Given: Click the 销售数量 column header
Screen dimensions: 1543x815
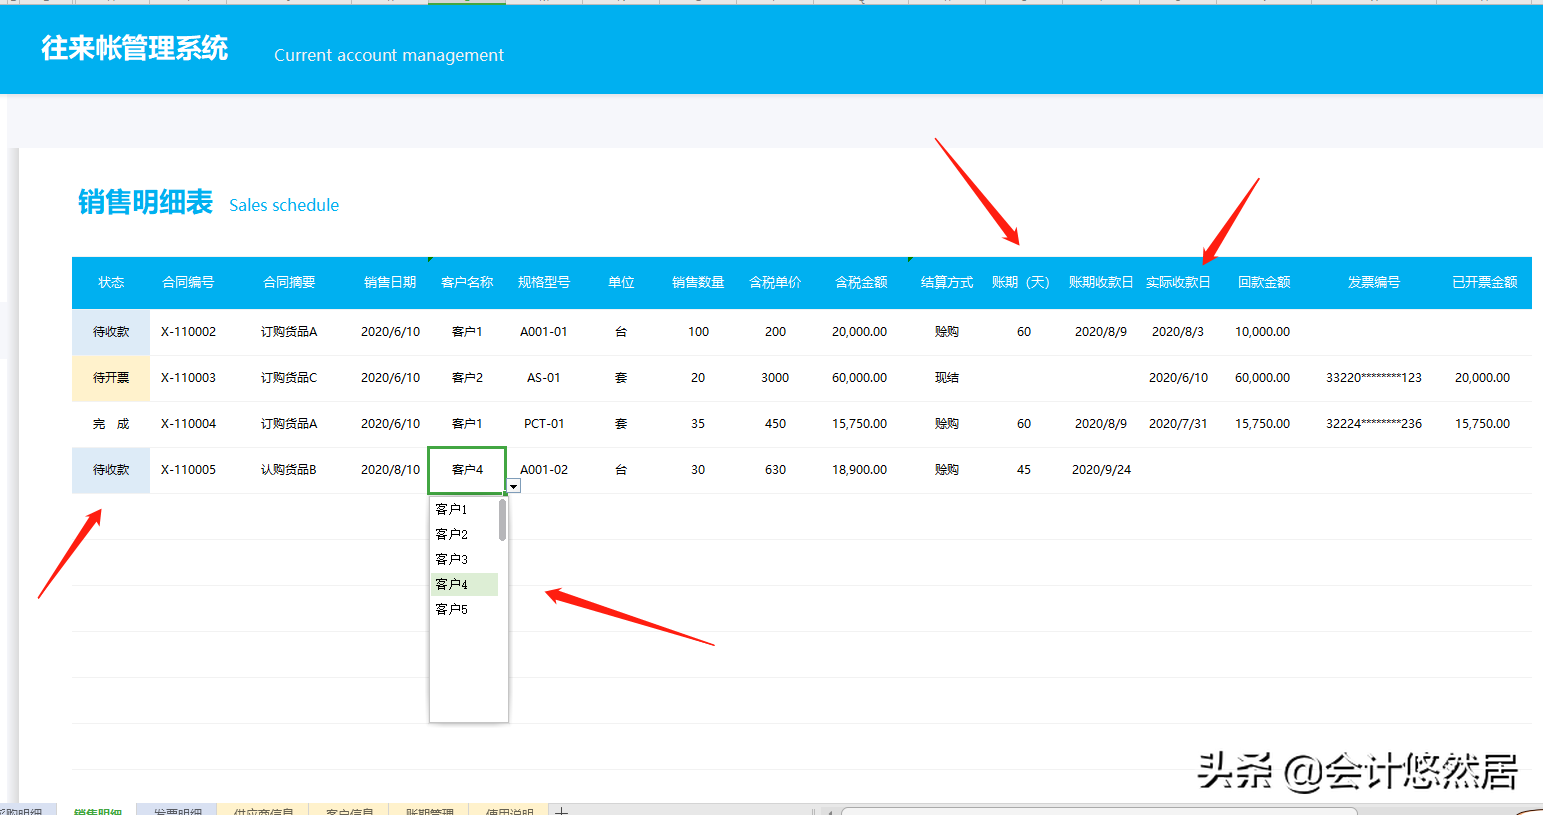Looking at the screenshot, I should pos(698,283).
